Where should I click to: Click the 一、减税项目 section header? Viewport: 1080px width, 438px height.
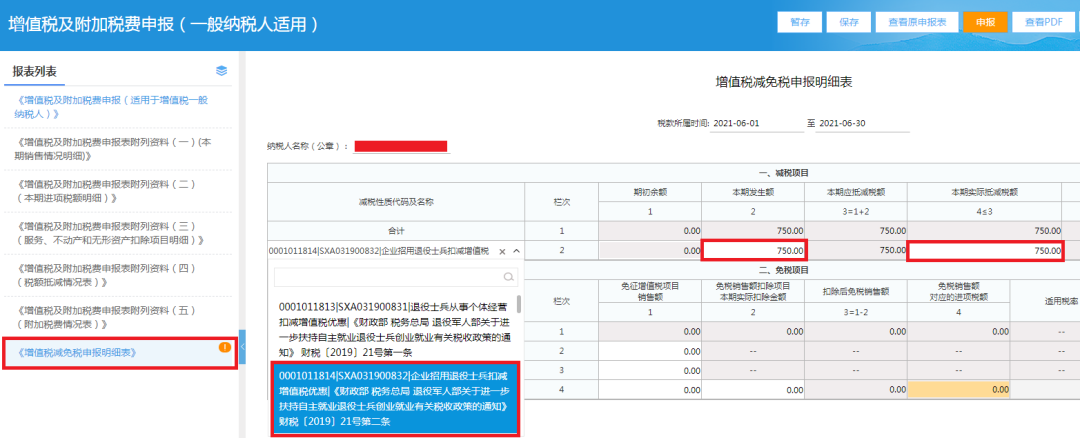[x=782, y=173]
